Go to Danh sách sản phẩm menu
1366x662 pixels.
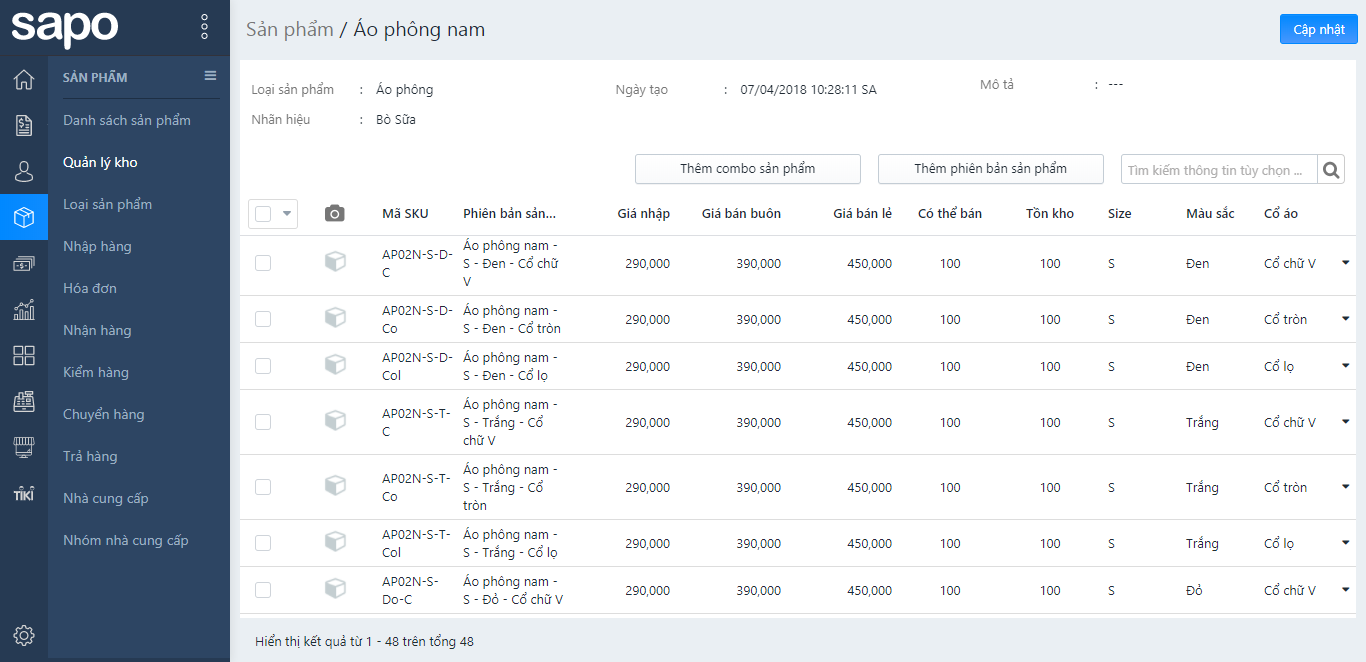pos(127,120)
